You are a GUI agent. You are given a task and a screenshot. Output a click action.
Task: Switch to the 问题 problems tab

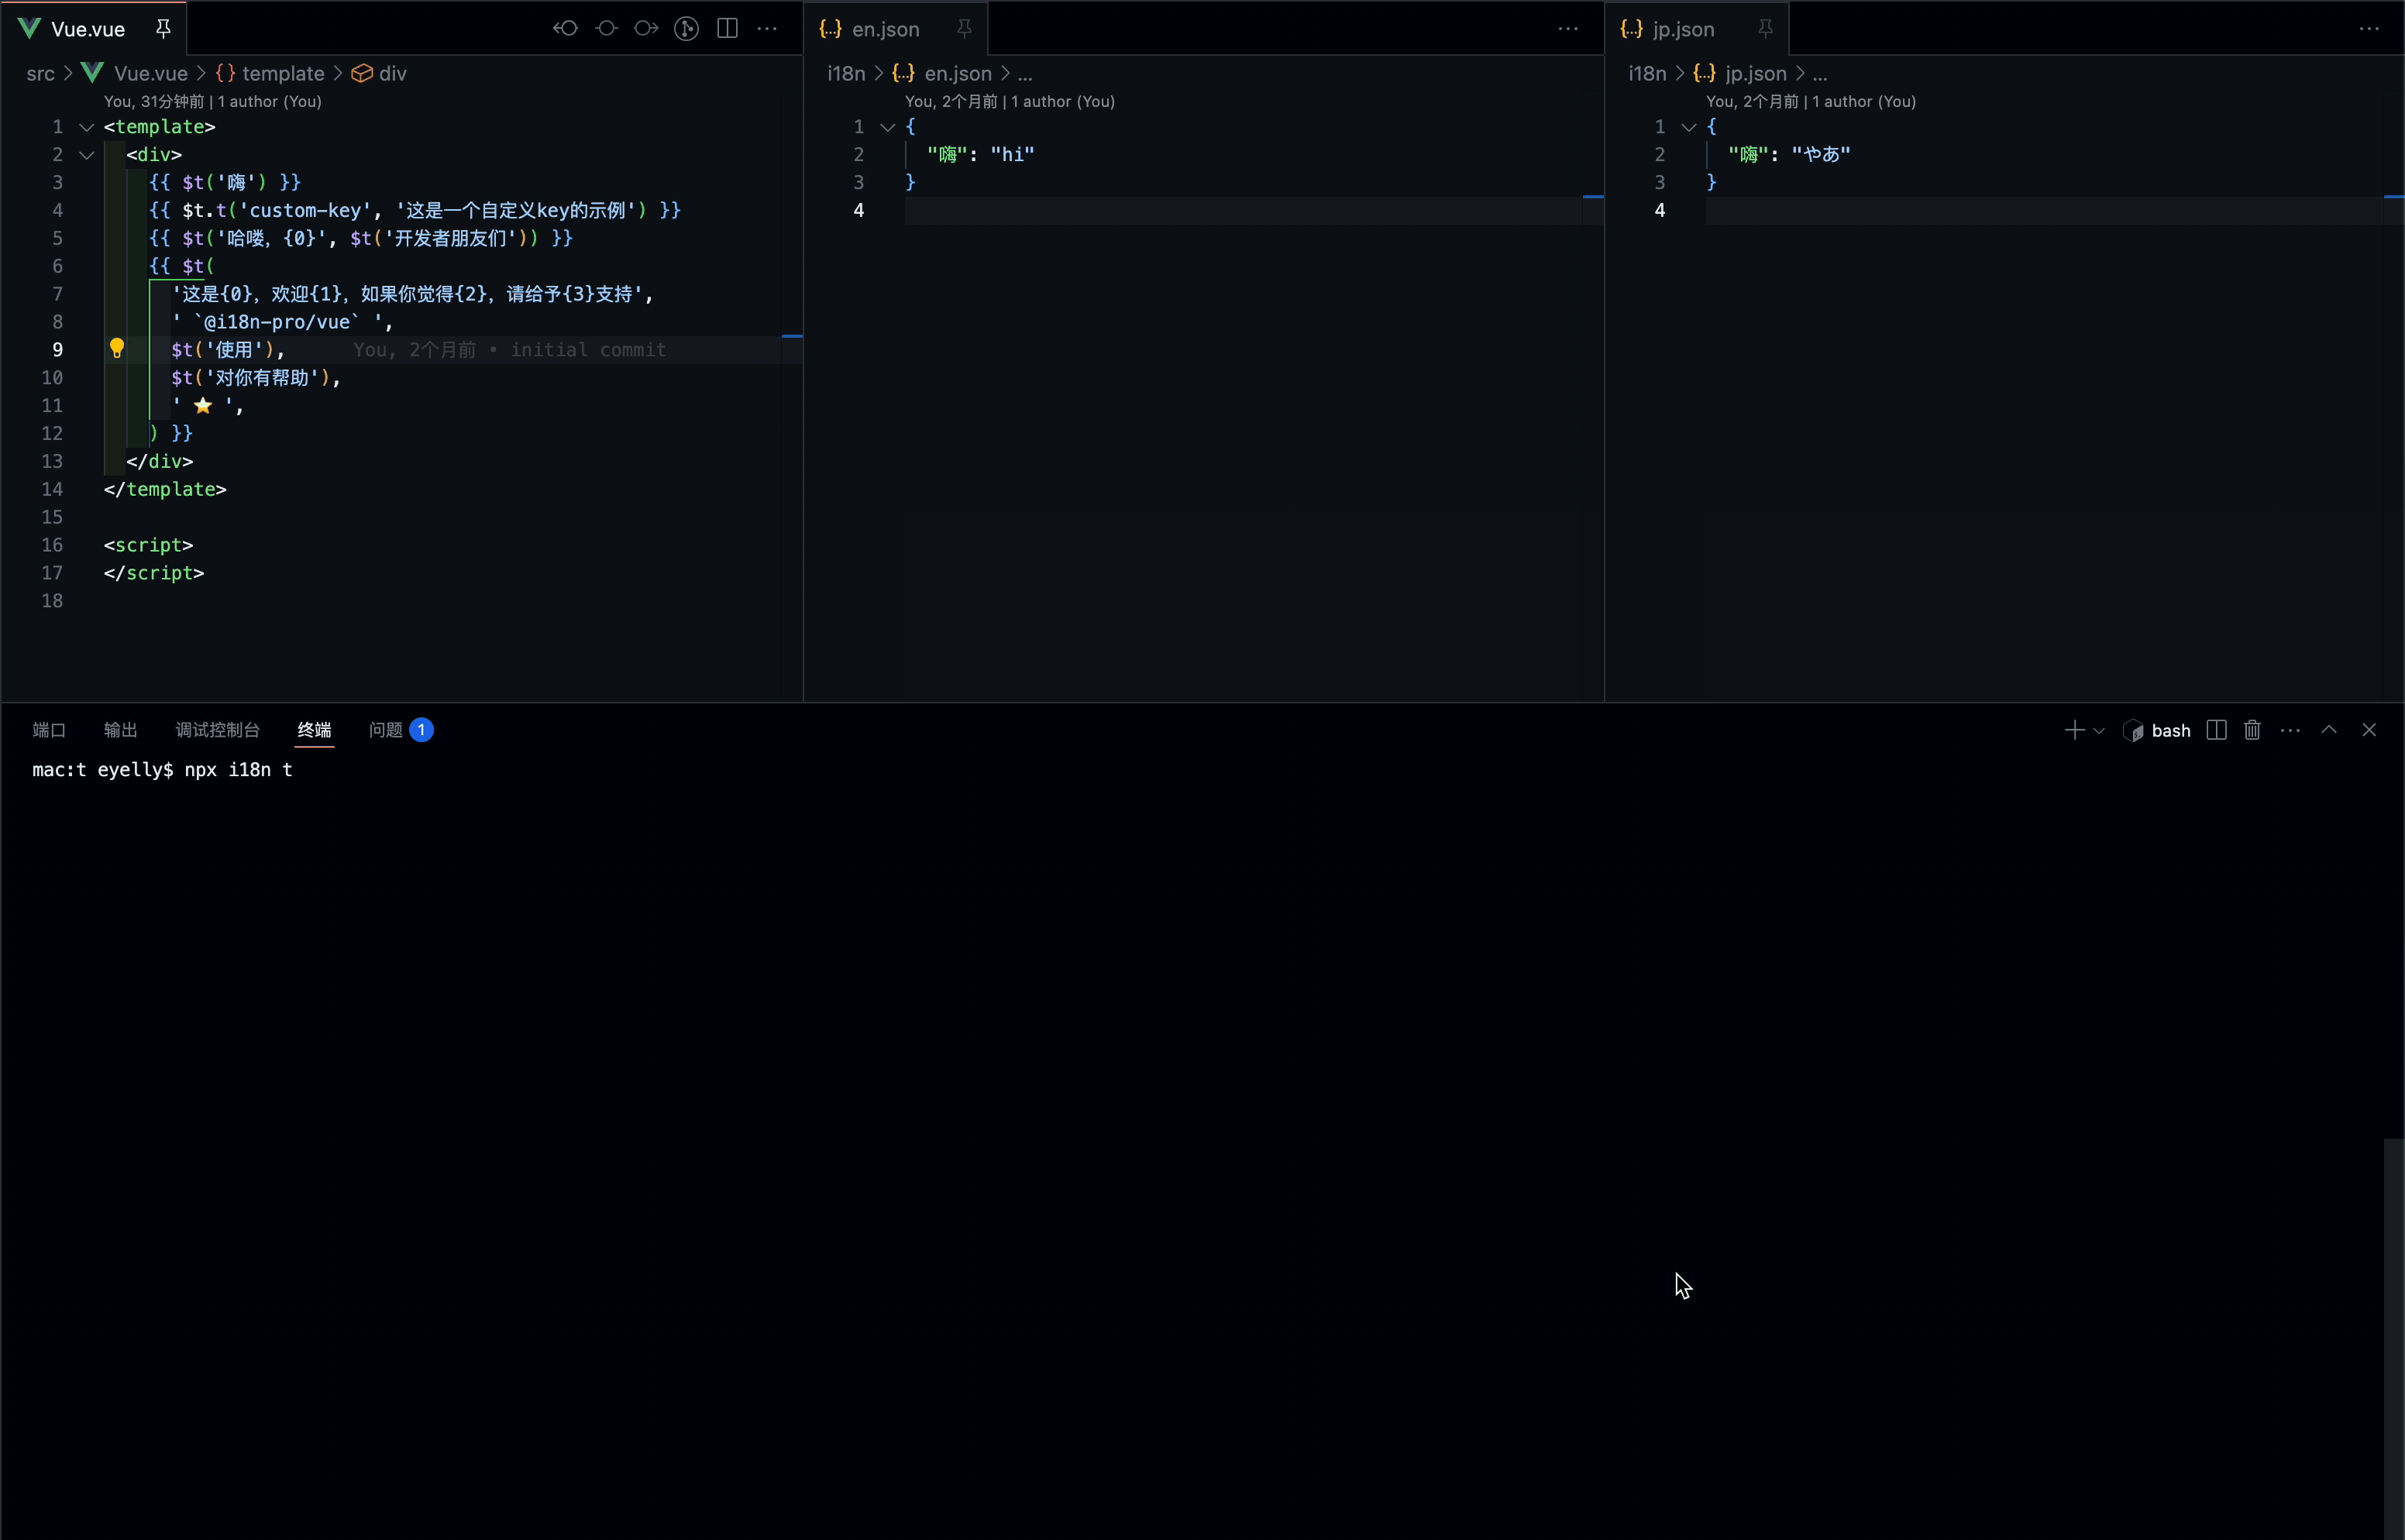pyautogui.click(x=386, y=730)
